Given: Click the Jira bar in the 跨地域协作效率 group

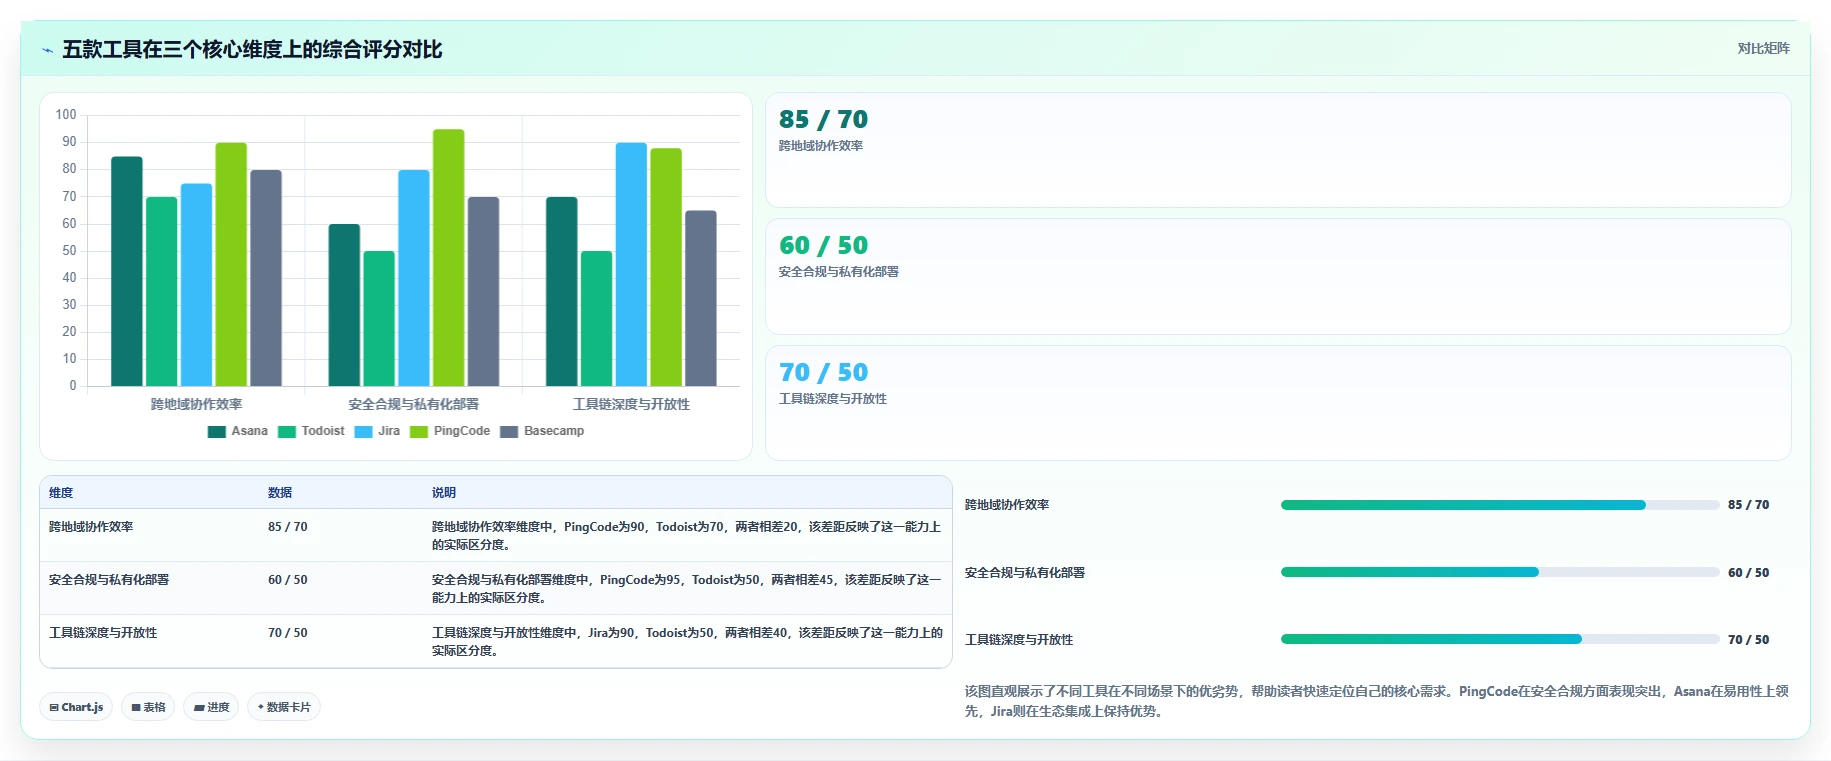Looking at the screenshot, I should click(196, 285).
